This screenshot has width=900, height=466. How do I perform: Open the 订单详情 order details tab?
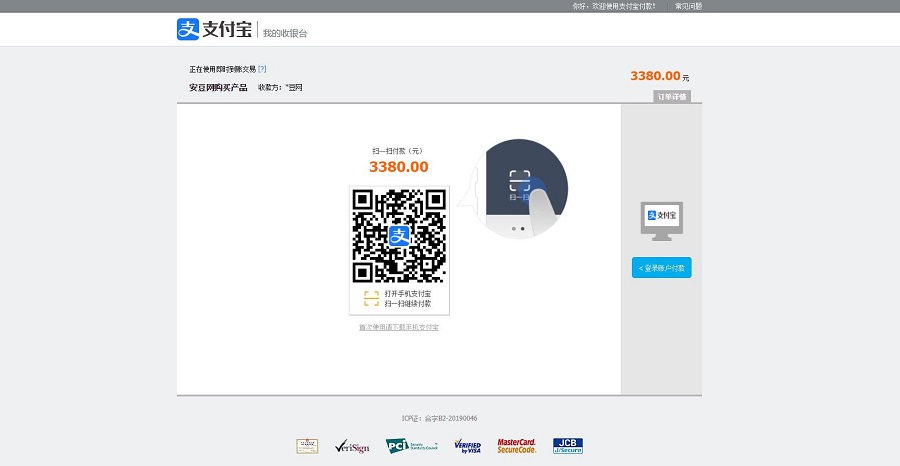point(672,97)
